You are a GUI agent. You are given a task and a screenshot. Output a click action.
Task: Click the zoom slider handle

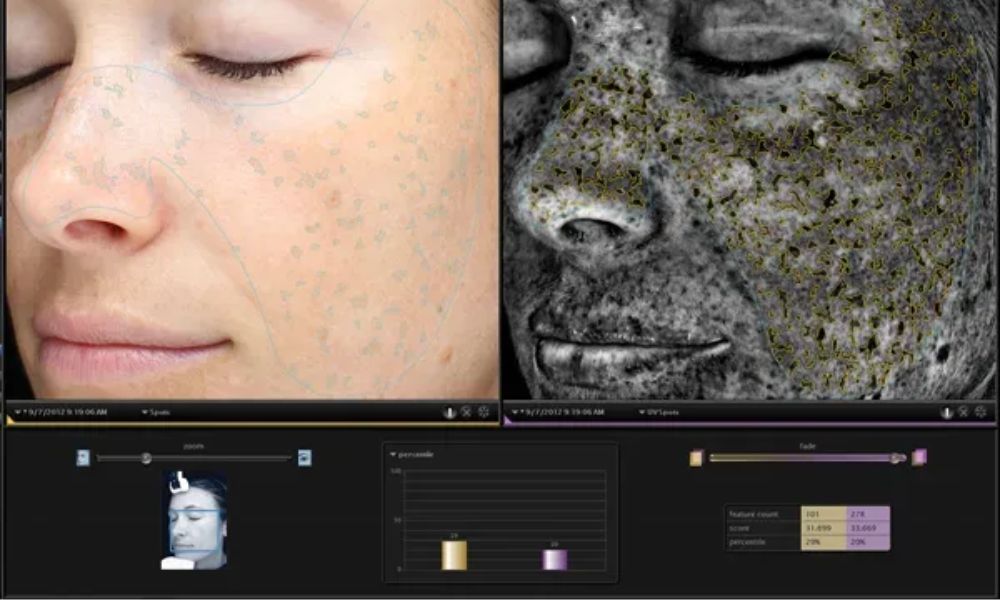[146, 458]
